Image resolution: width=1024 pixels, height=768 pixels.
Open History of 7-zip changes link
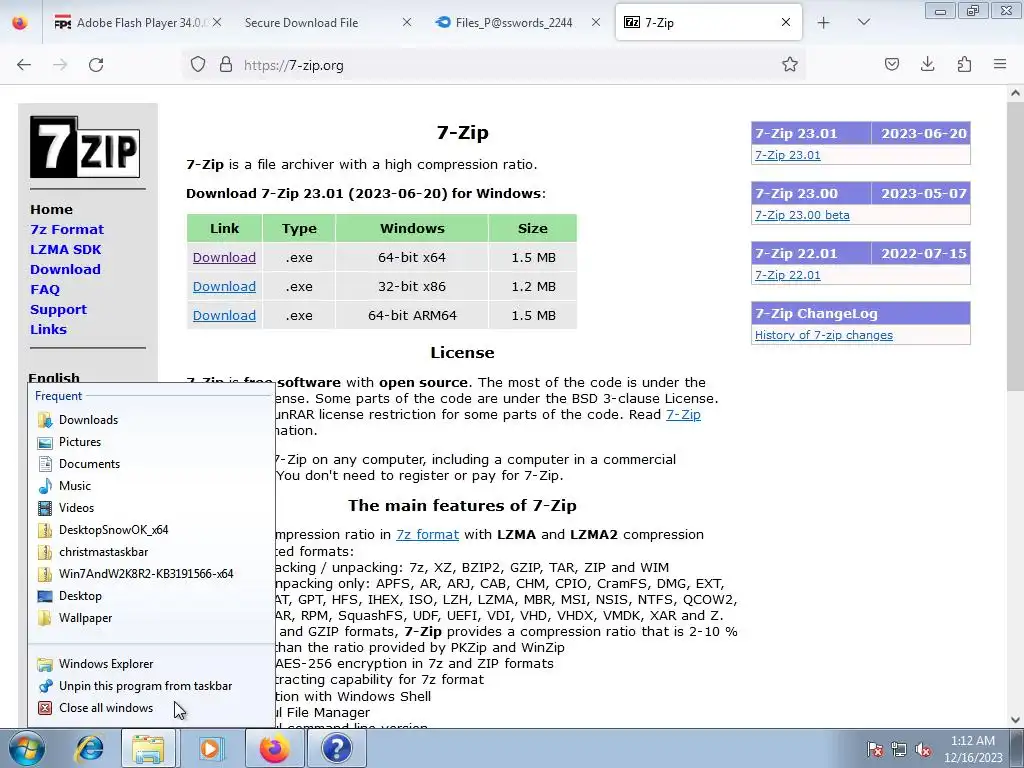point(824,335)
